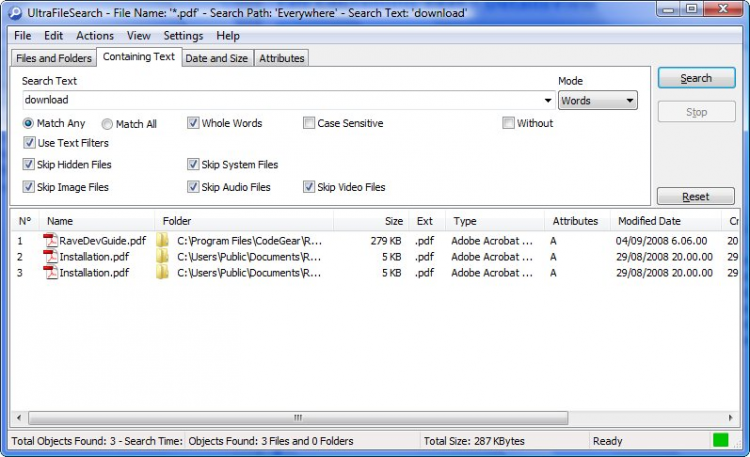The image size is (750, 457).
Task: Enable the Without checkbox
Action: tap(508, 123)
